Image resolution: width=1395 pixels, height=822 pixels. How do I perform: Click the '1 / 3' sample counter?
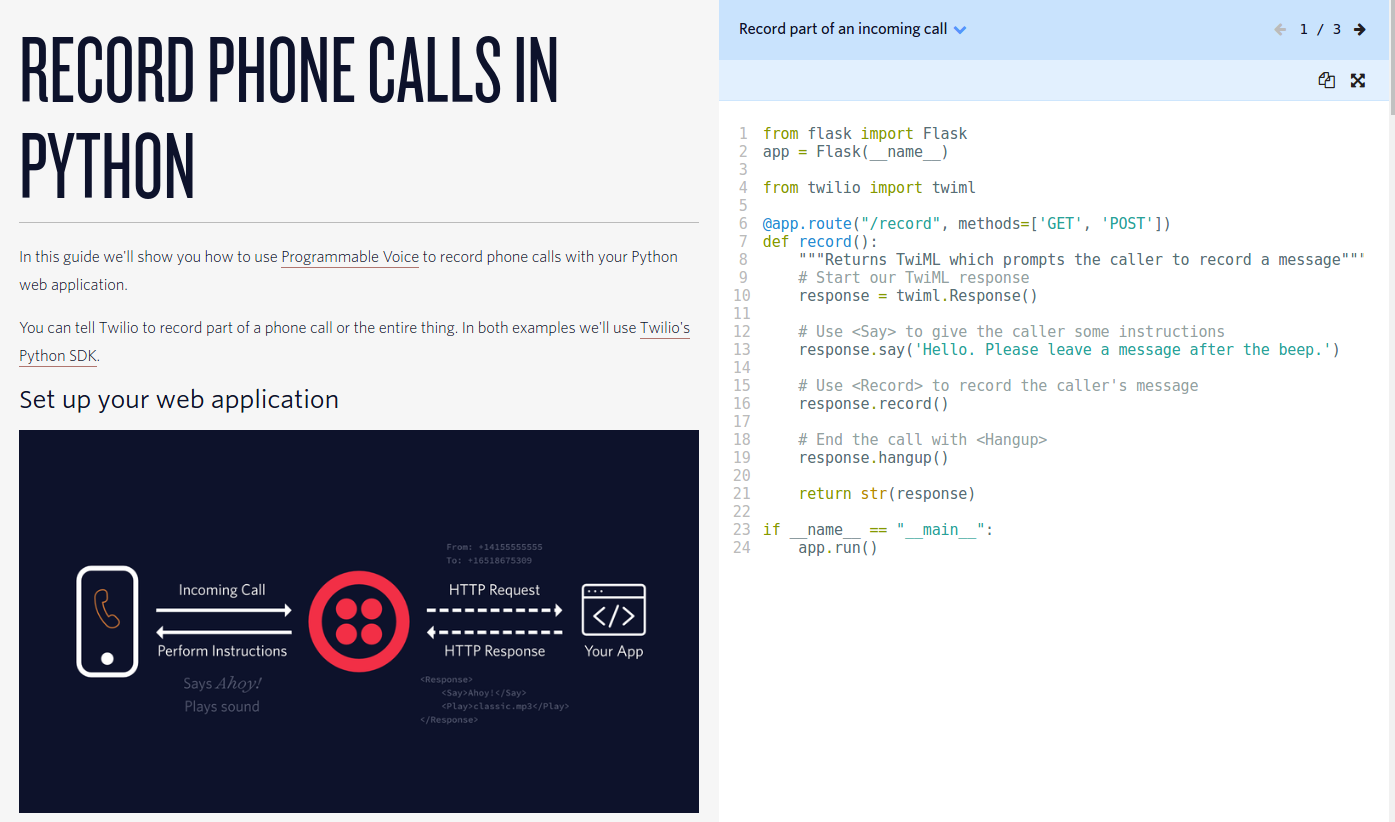1320,29
